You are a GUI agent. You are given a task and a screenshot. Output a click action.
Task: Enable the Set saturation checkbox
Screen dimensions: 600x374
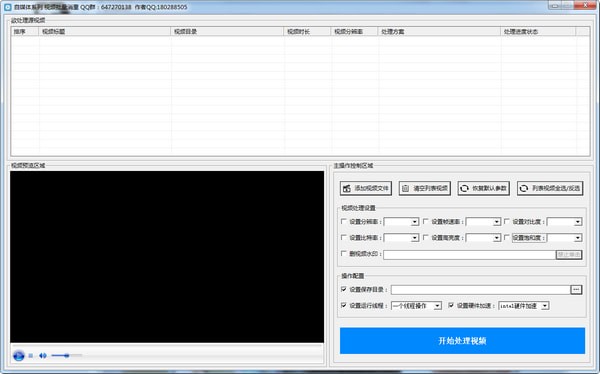(x=507, y=237)
